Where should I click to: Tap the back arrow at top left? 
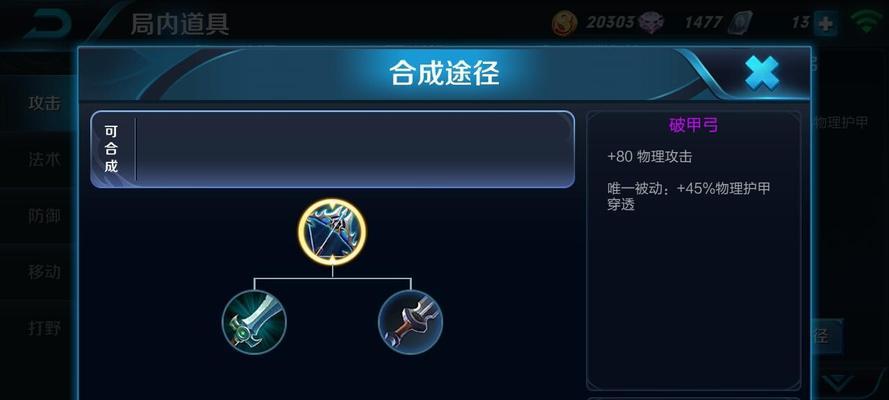(48, 24)
